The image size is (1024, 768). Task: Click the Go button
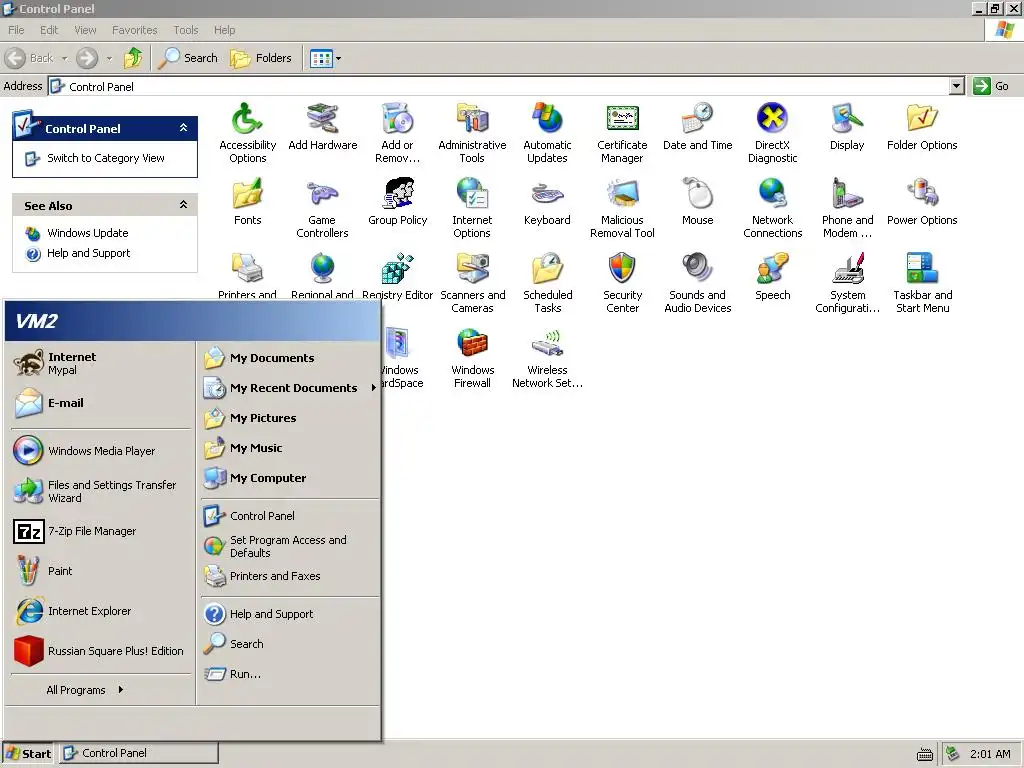tap(991, 86)
